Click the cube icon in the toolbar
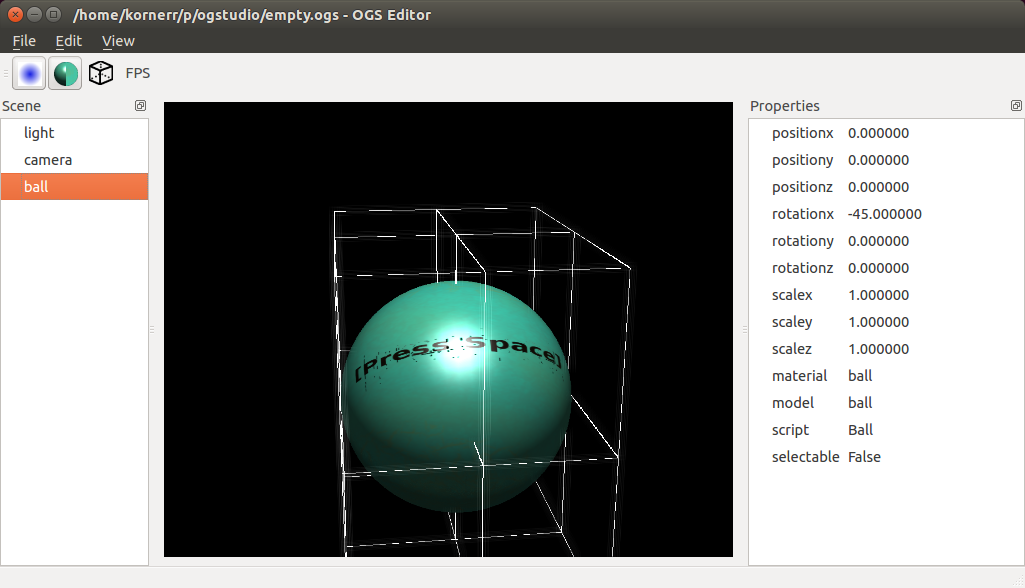This screenshot has width=1025, height=588. tap(100, 72)
